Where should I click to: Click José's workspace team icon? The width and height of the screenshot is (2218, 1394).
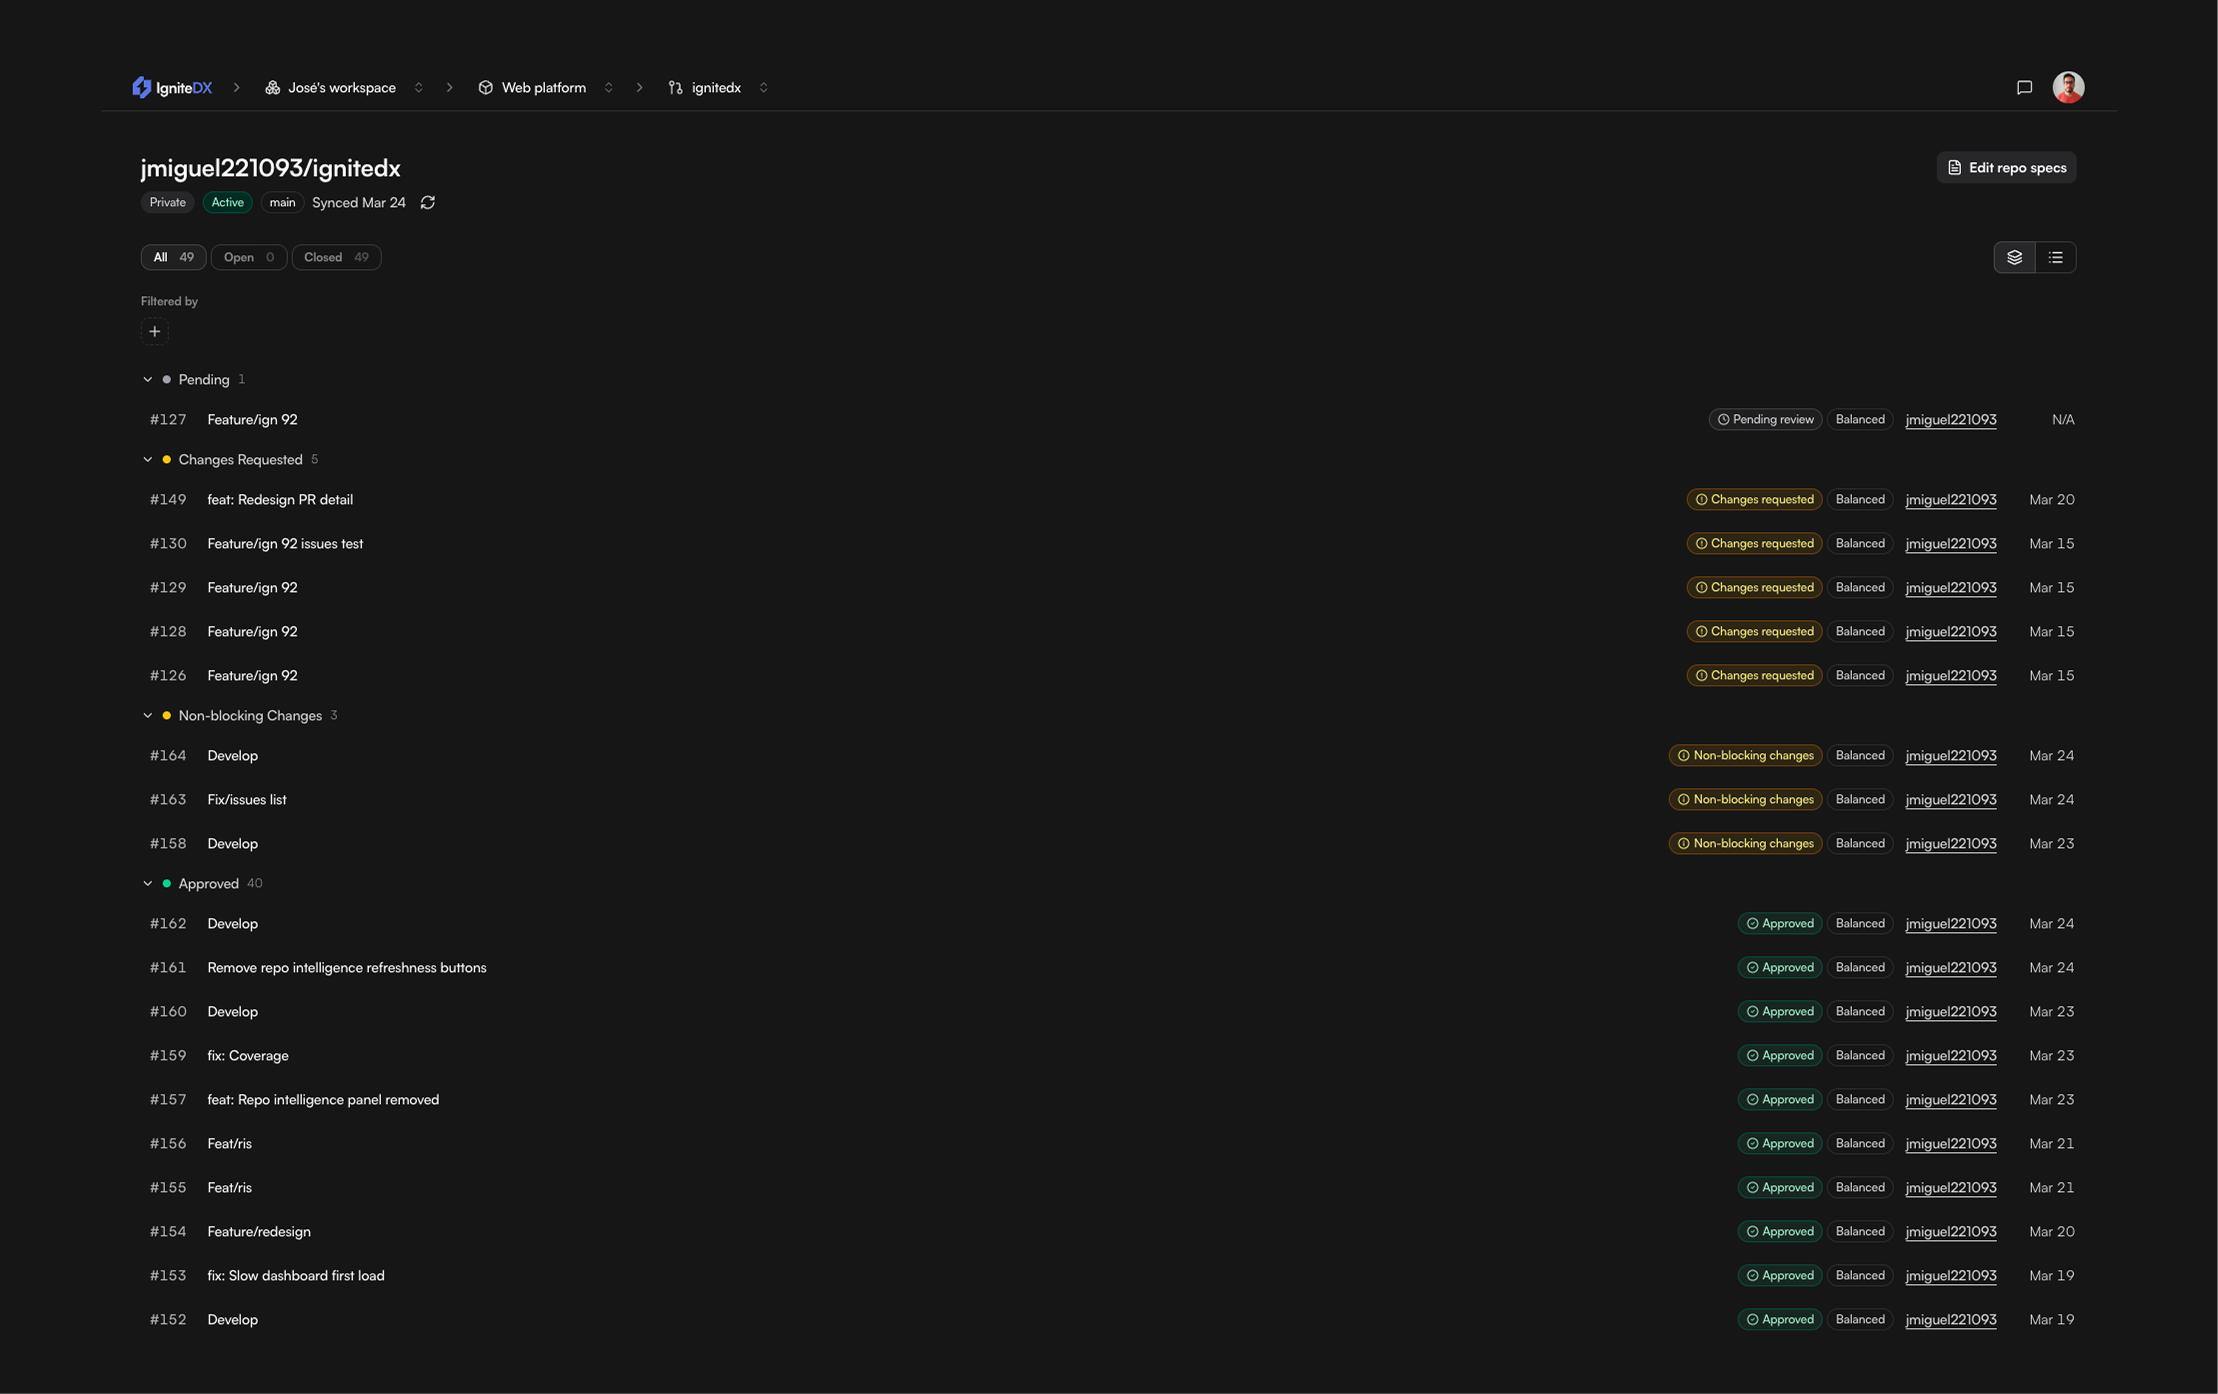point(272,88)
